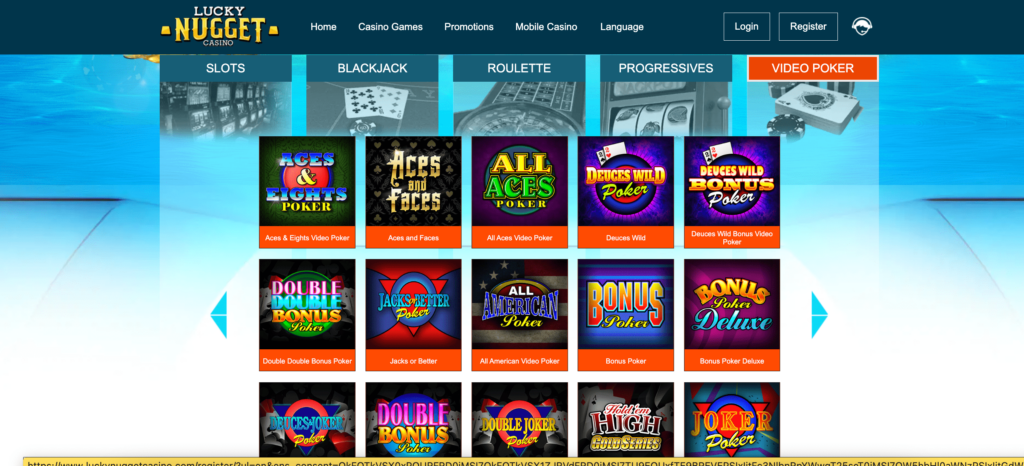The height and width of the screenshot is (466, 1024).
Task: Launch the Deuces Wild Poker tile
Action: click(x=626, y=181)
